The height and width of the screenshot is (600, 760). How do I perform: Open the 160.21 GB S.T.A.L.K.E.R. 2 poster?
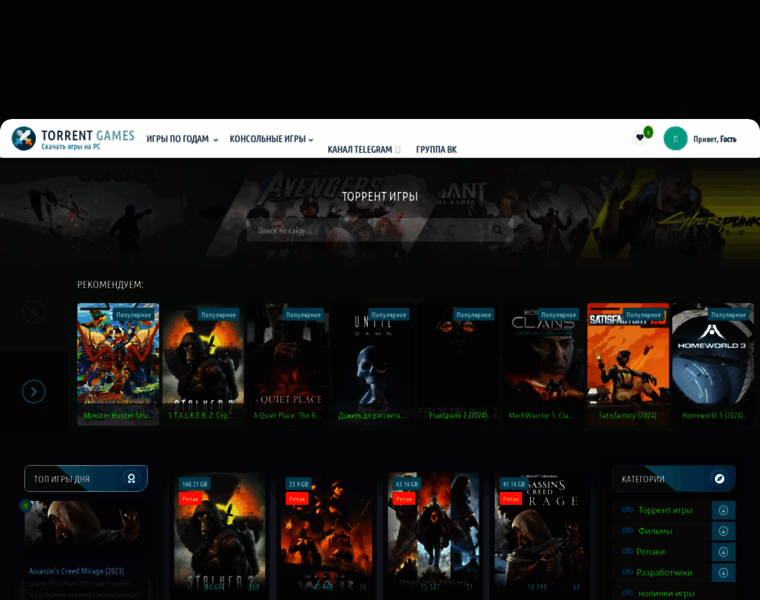pos(220,533)
